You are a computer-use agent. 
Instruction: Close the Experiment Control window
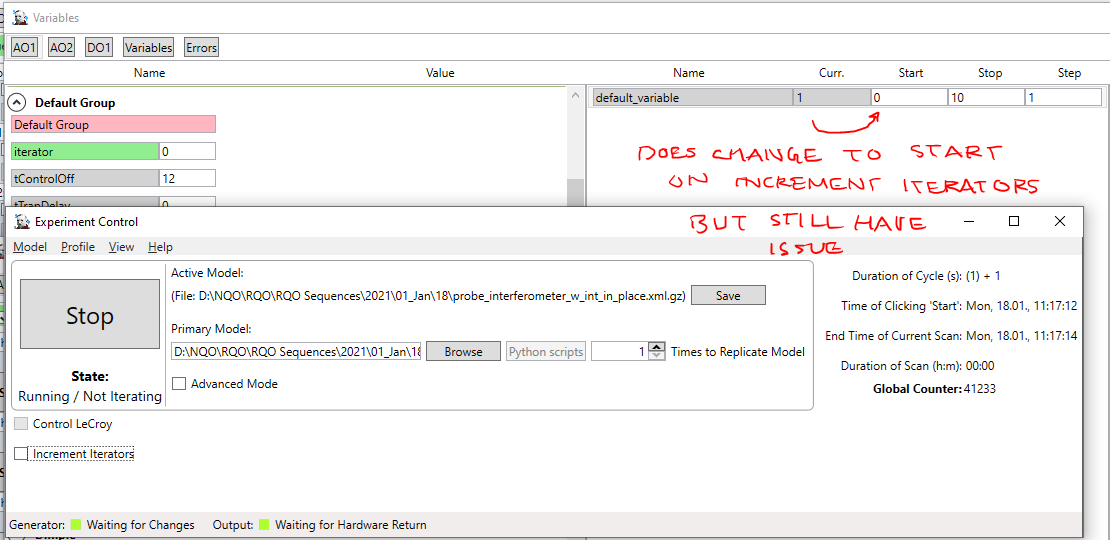click(x=1060, y=222)
